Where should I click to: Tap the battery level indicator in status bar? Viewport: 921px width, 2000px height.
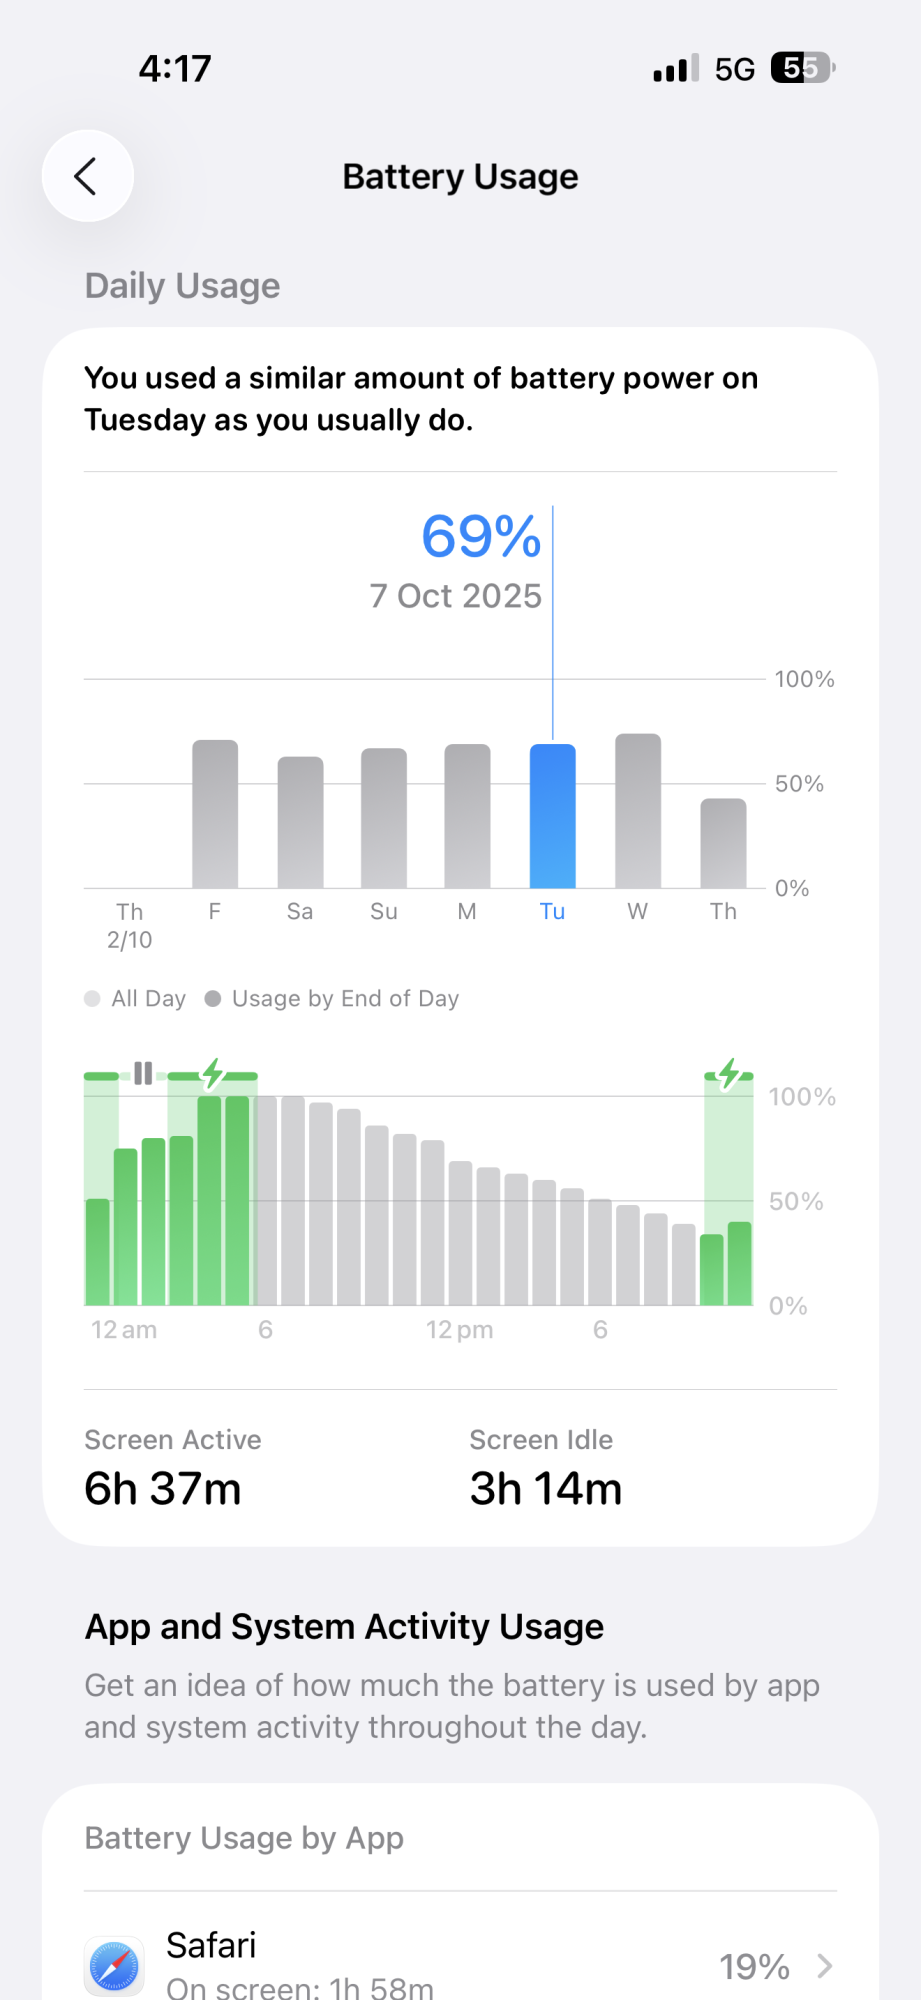pos(802,68)
